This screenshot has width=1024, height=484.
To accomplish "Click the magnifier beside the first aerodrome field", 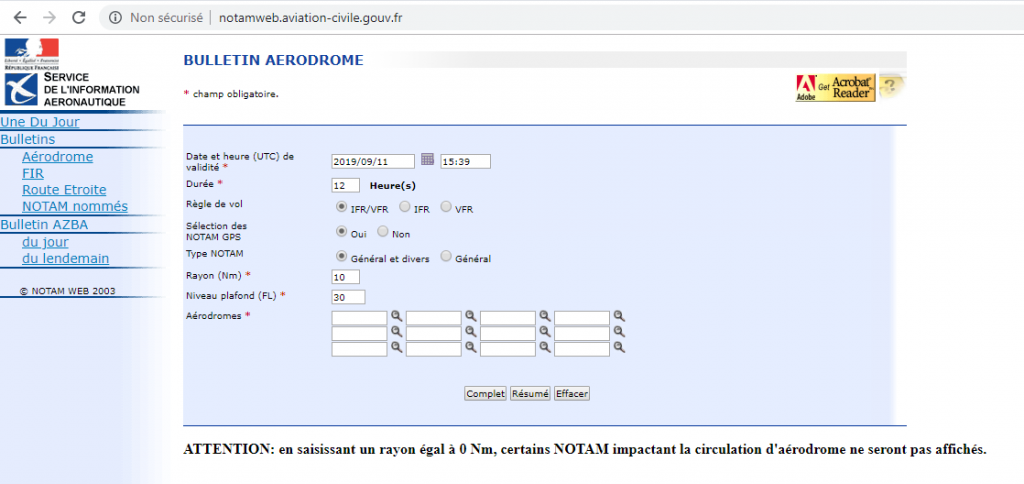I will 397,316.
